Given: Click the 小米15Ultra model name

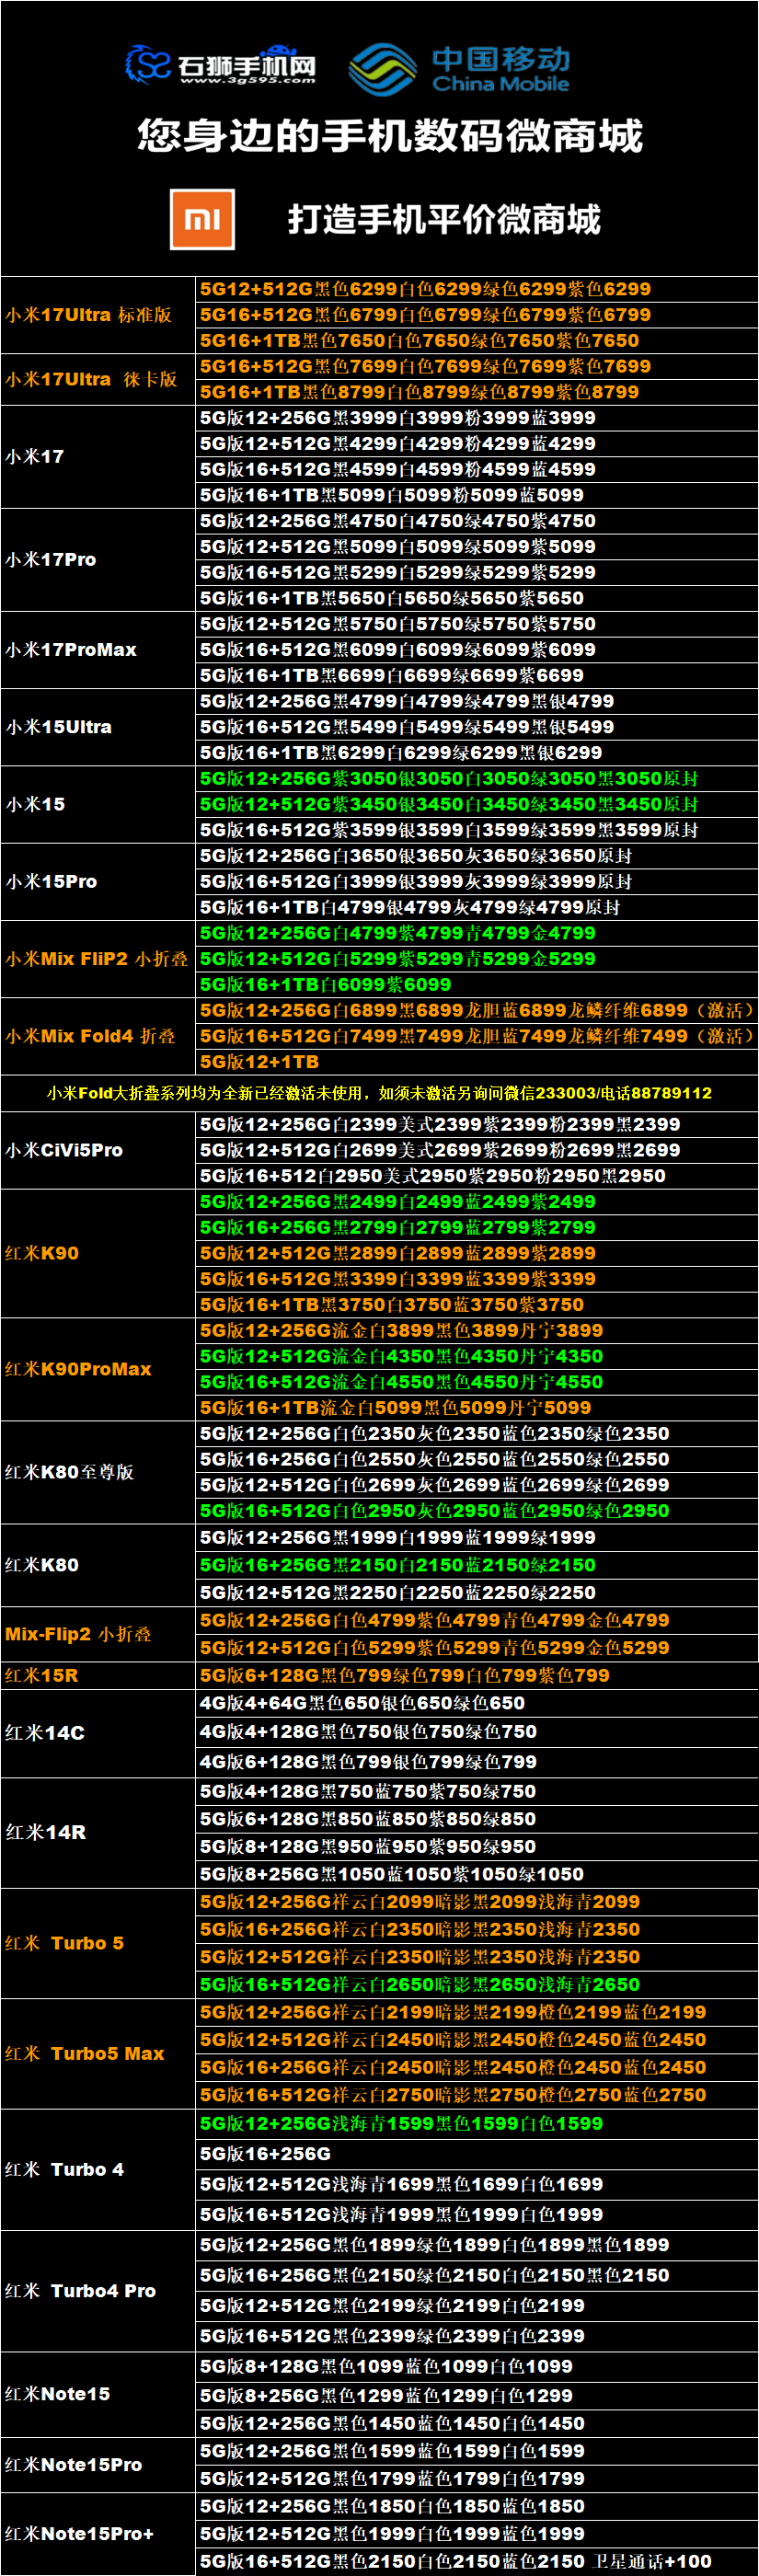Looking at the screenshot, I should coord(59,727).
